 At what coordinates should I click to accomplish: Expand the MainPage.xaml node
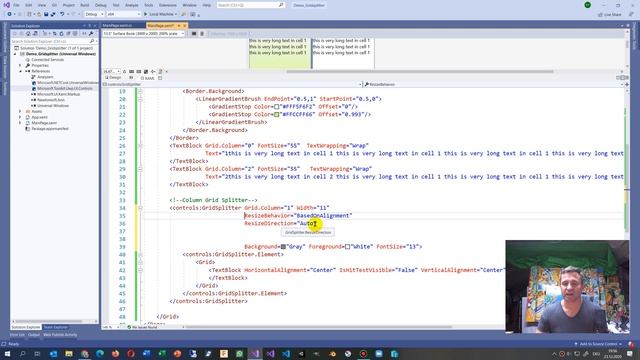coord(20,123)
